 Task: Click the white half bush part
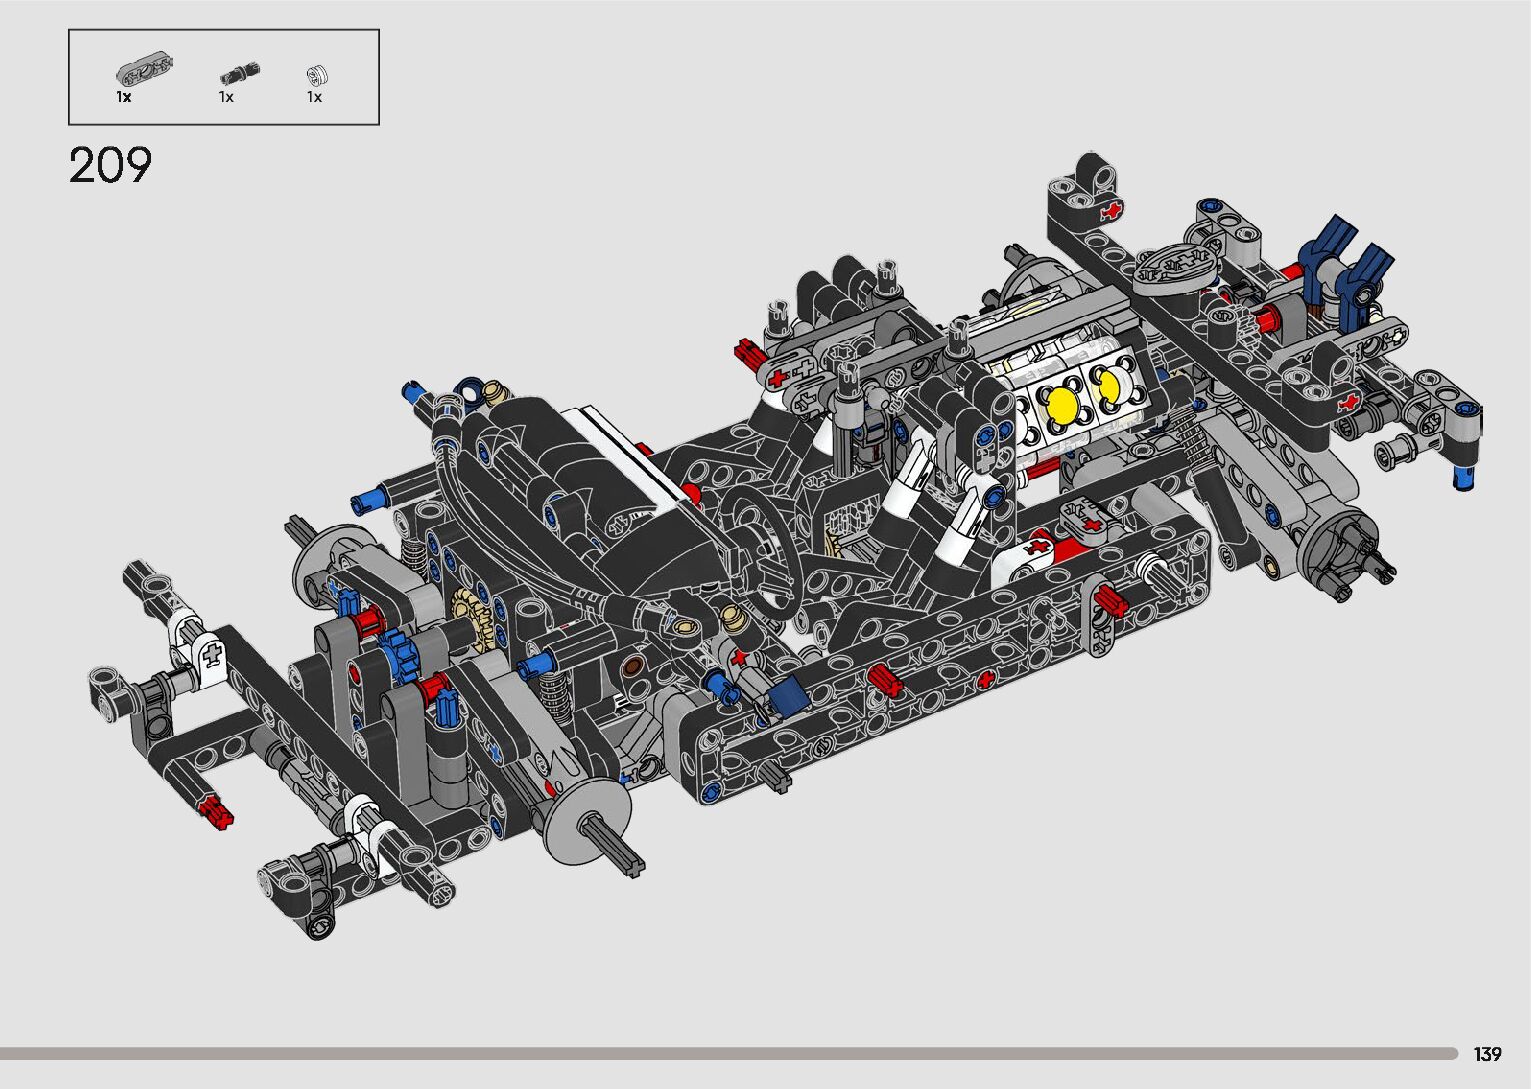(x=318, y=74)
